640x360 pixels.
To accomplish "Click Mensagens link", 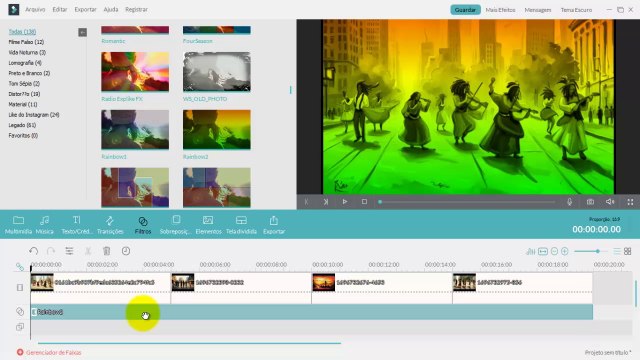I will point(538,10).
